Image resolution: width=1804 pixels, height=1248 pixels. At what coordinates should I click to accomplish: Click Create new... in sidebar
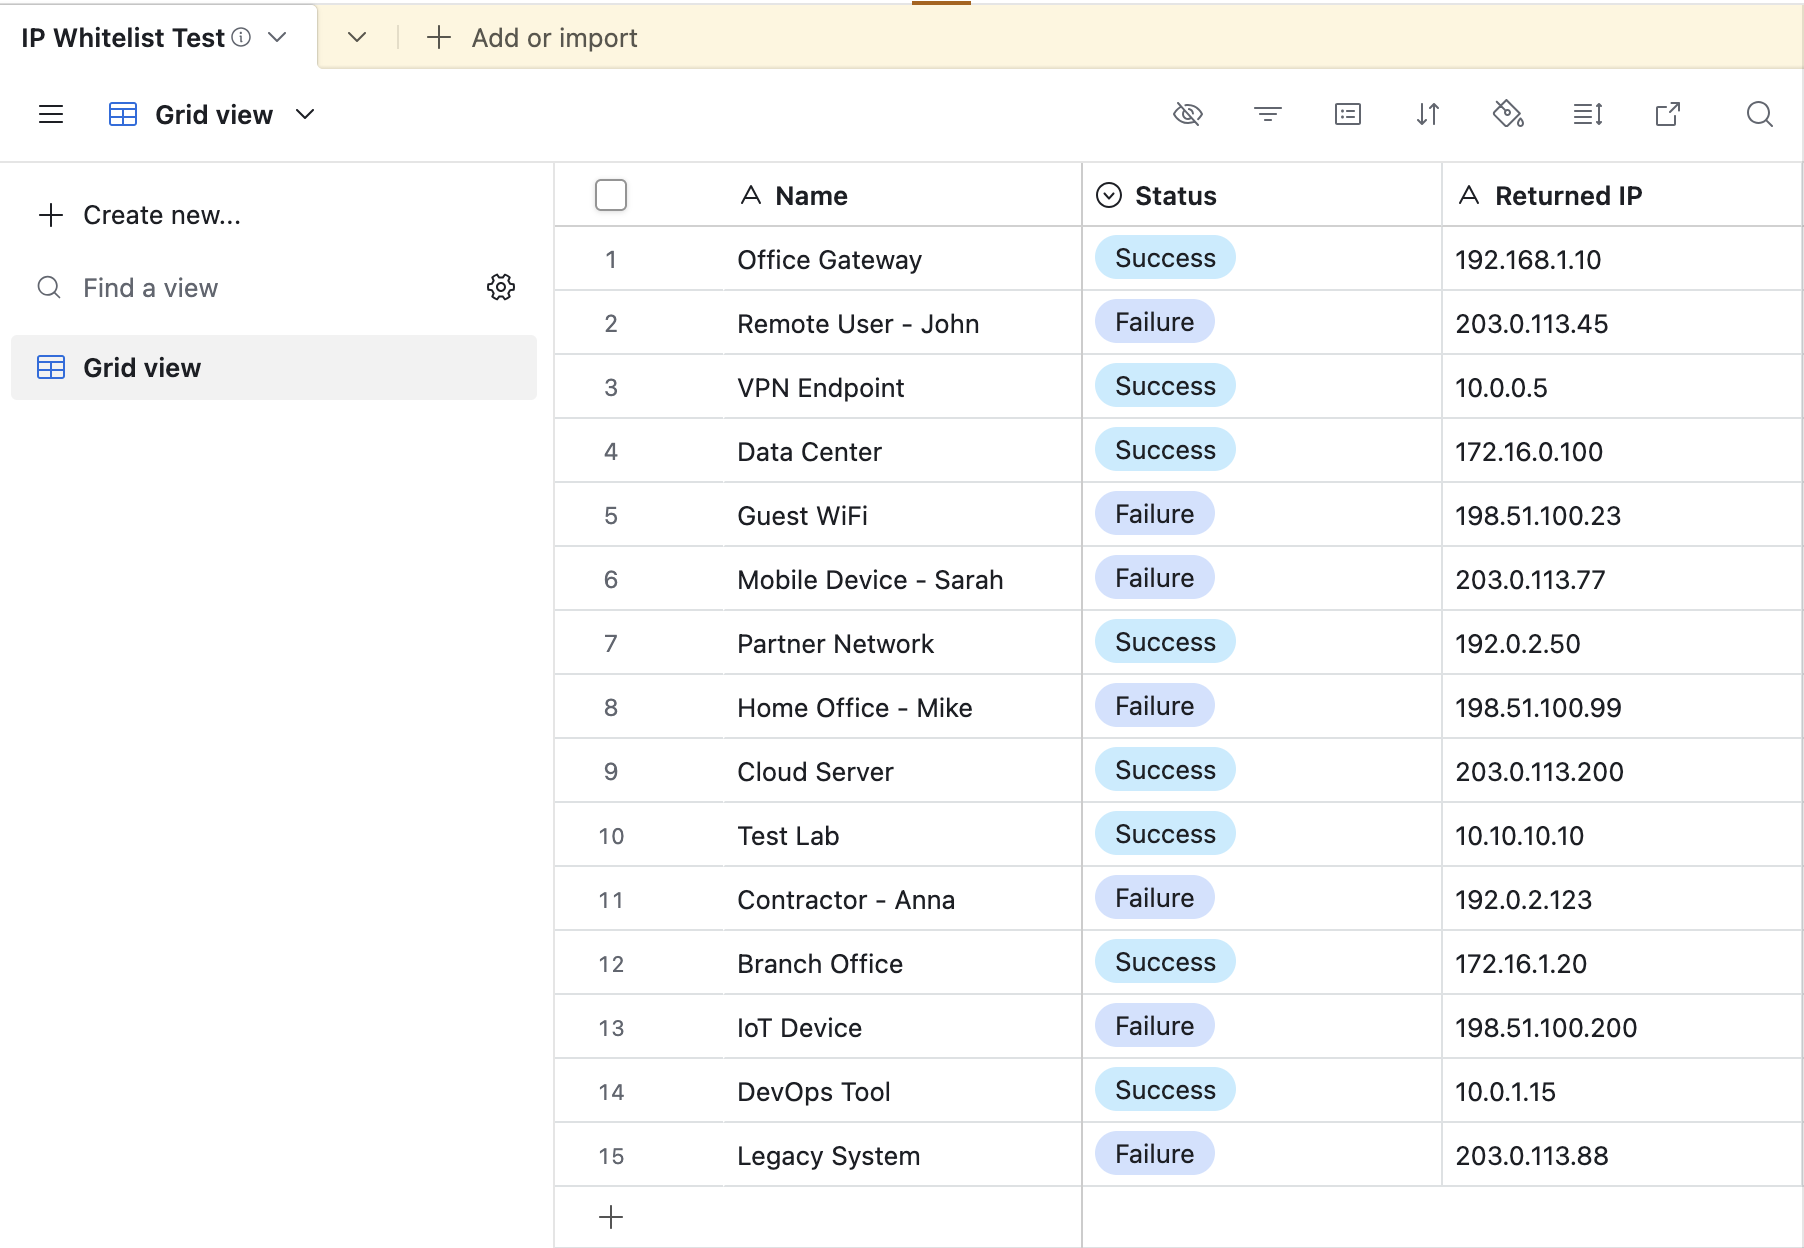click(140, 215)
